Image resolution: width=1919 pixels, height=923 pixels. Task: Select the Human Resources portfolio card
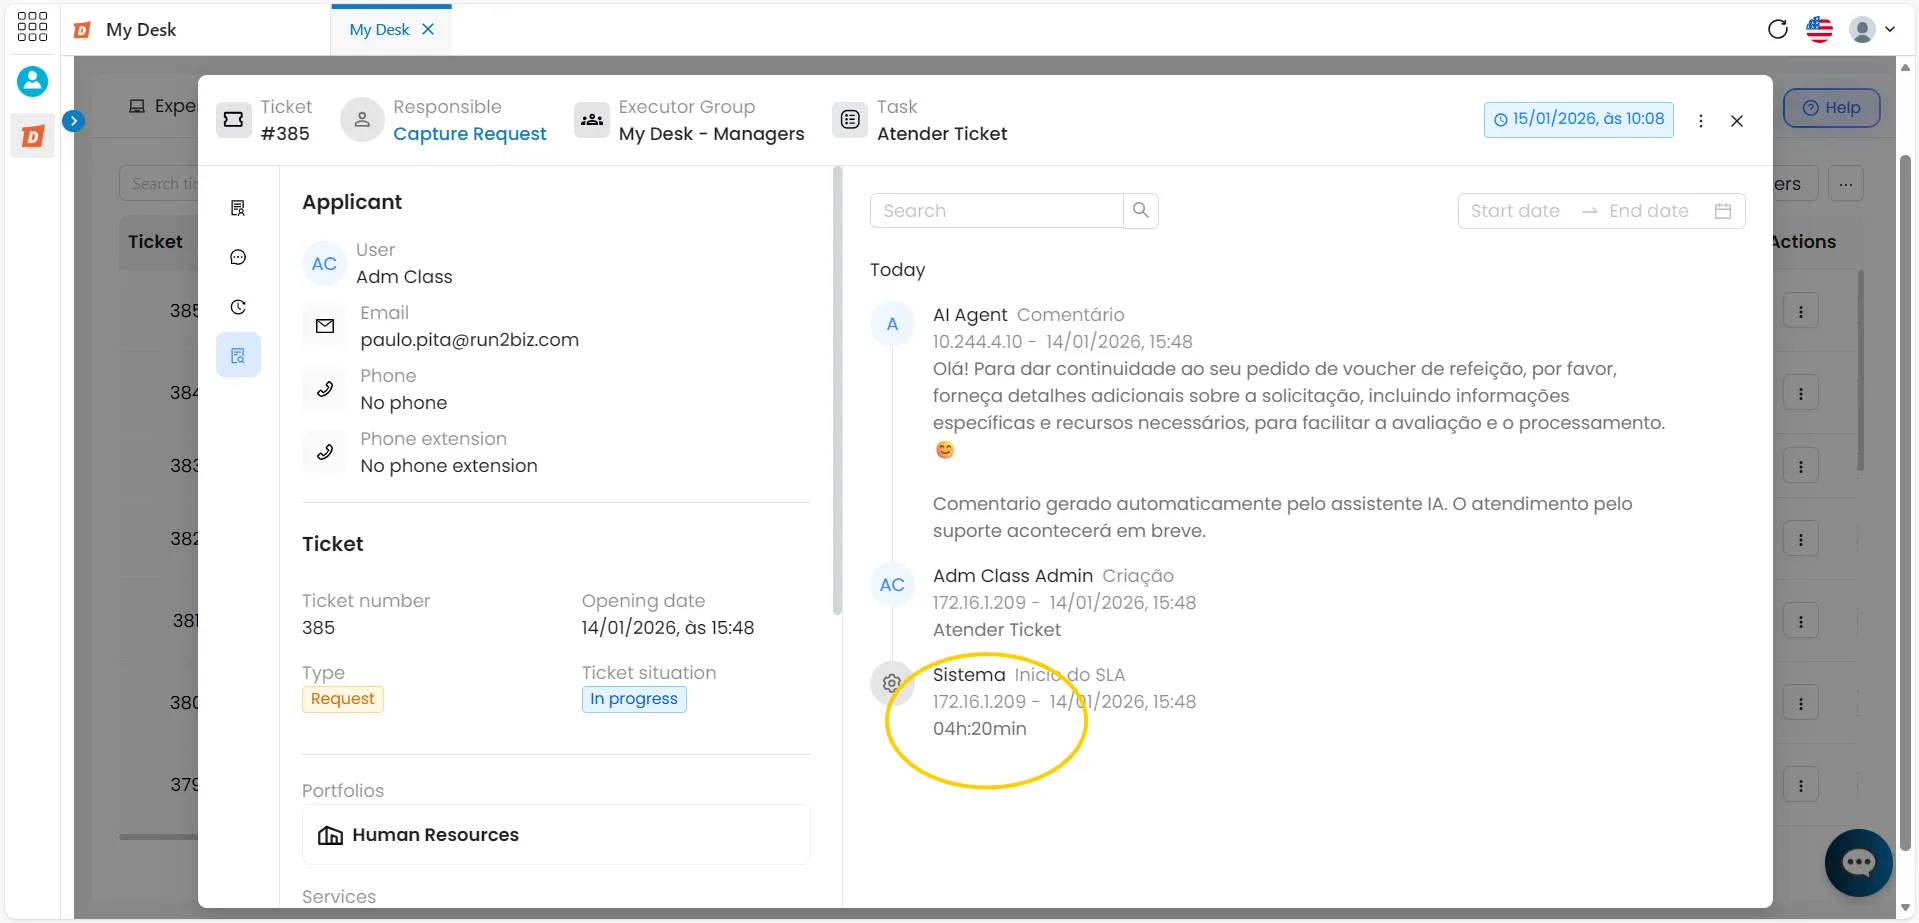(556, 835)
